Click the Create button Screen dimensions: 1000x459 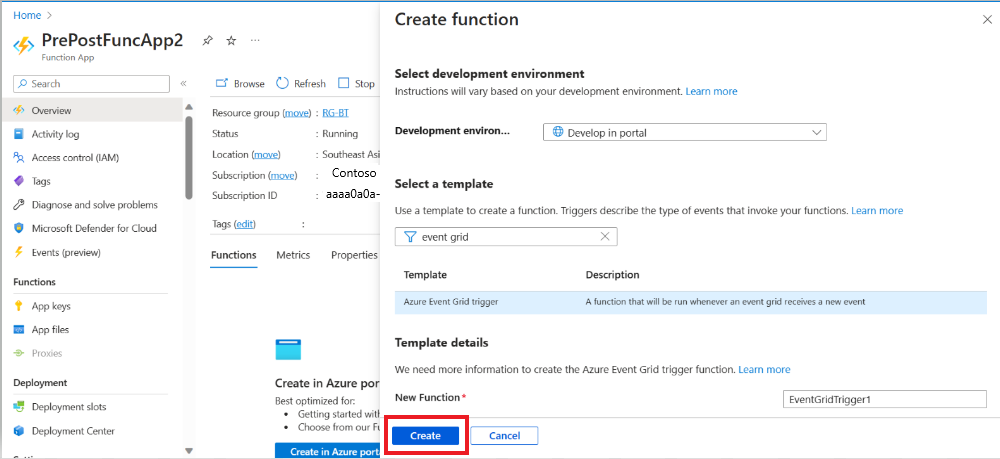(425, 436)
